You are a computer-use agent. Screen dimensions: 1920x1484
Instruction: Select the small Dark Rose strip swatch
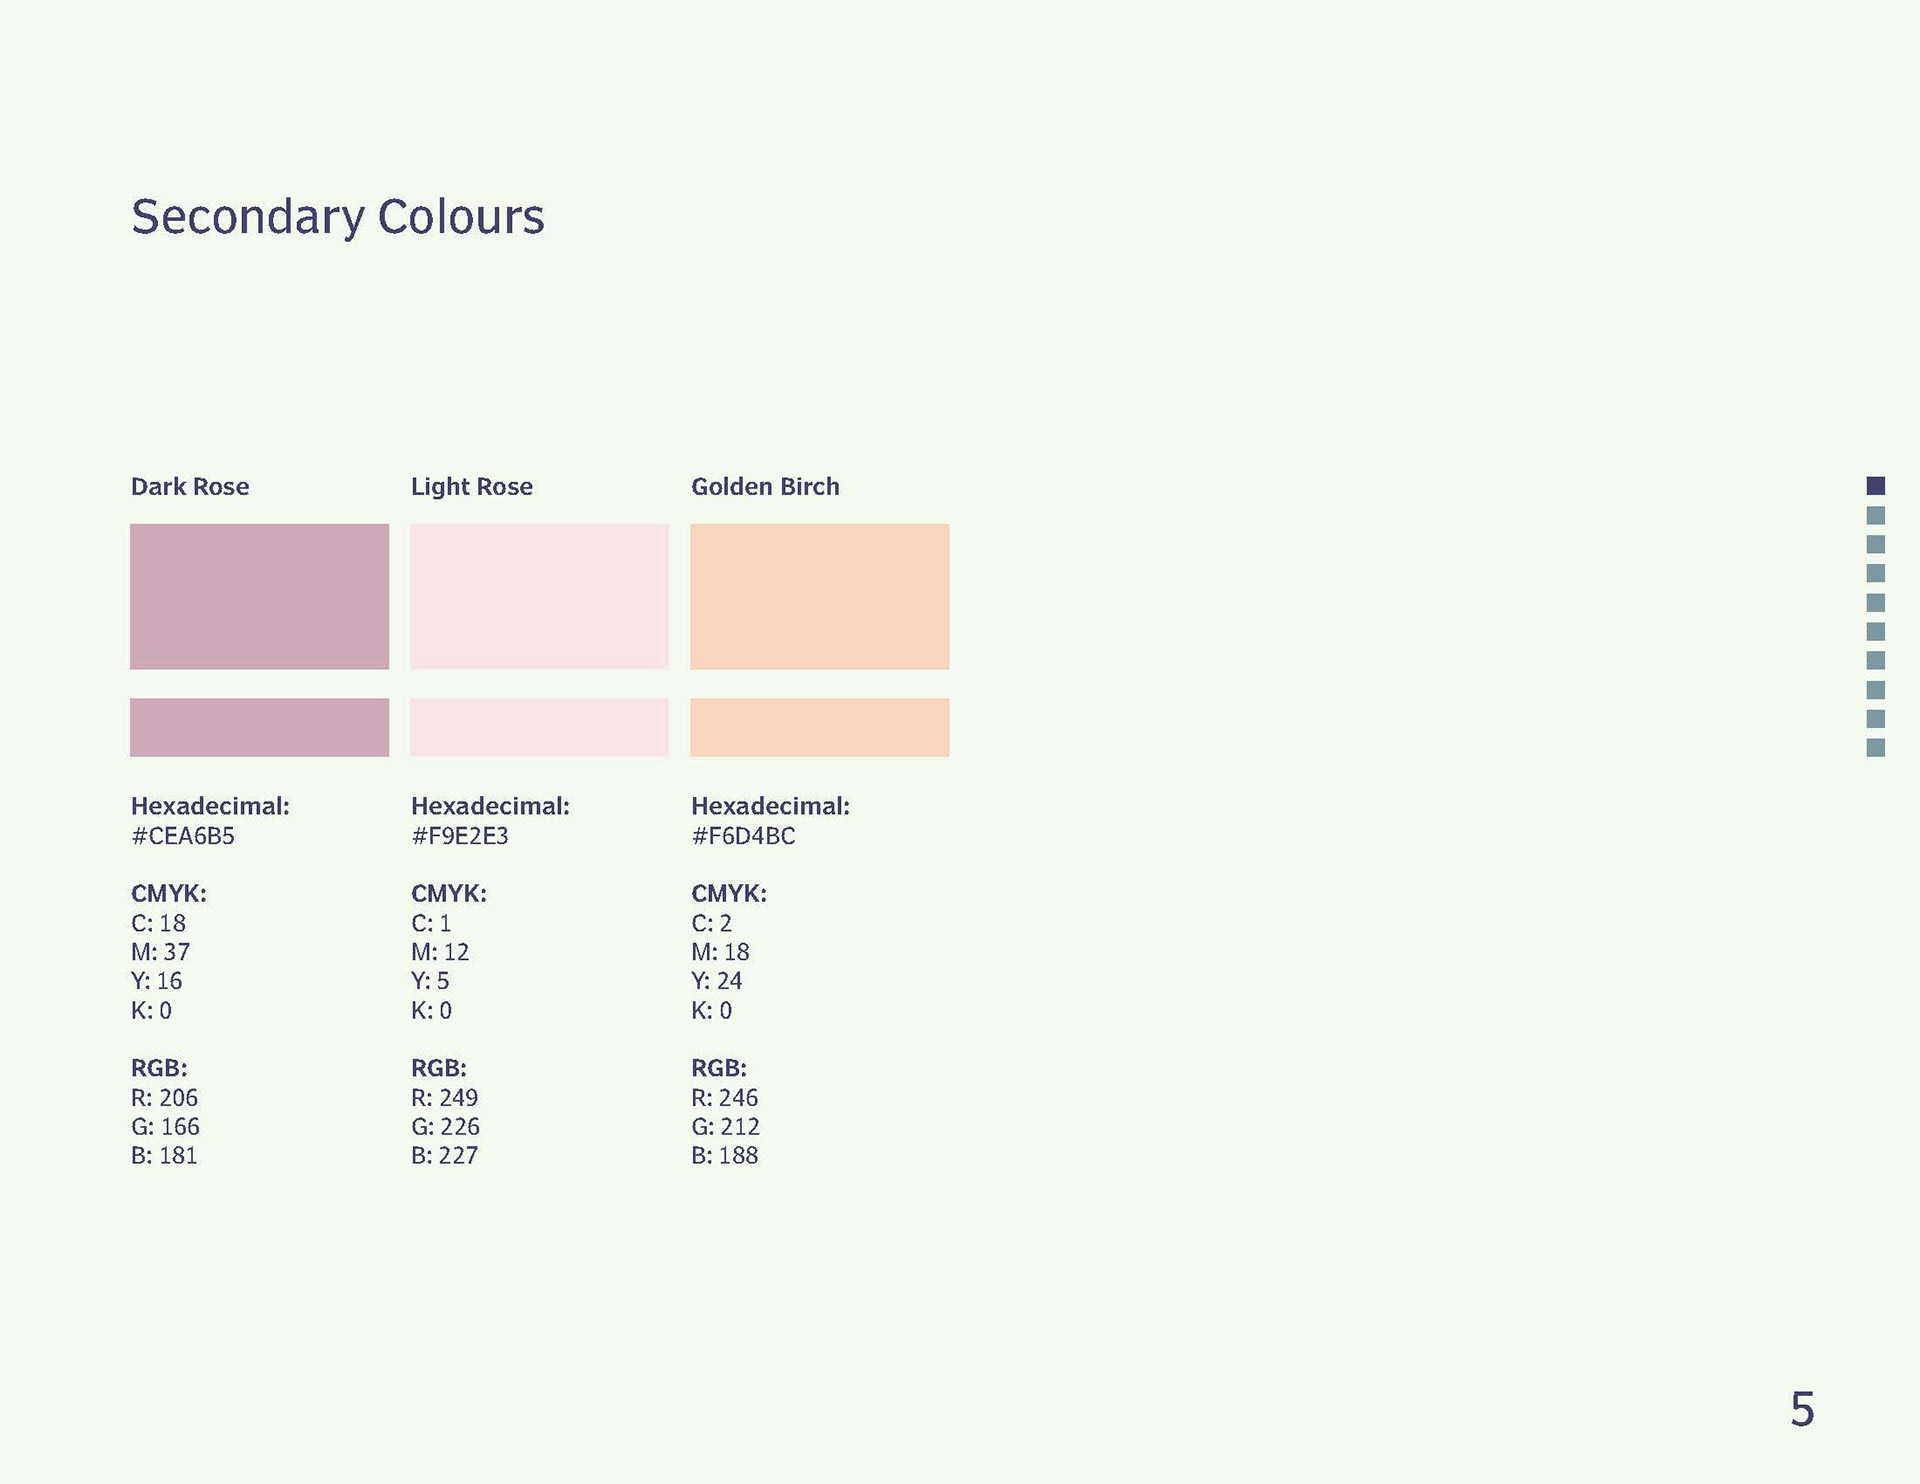259,727
